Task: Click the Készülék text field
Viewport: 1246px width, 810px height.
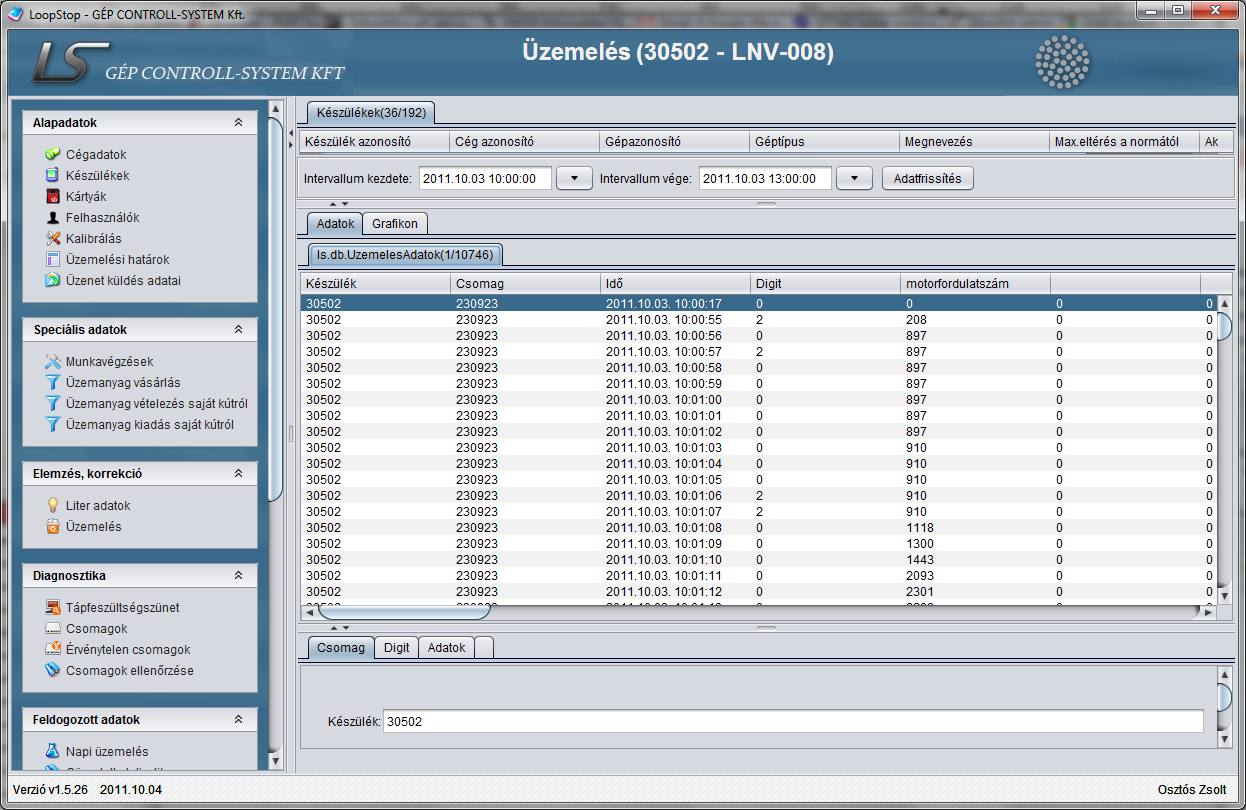Action: click(794, 721)
